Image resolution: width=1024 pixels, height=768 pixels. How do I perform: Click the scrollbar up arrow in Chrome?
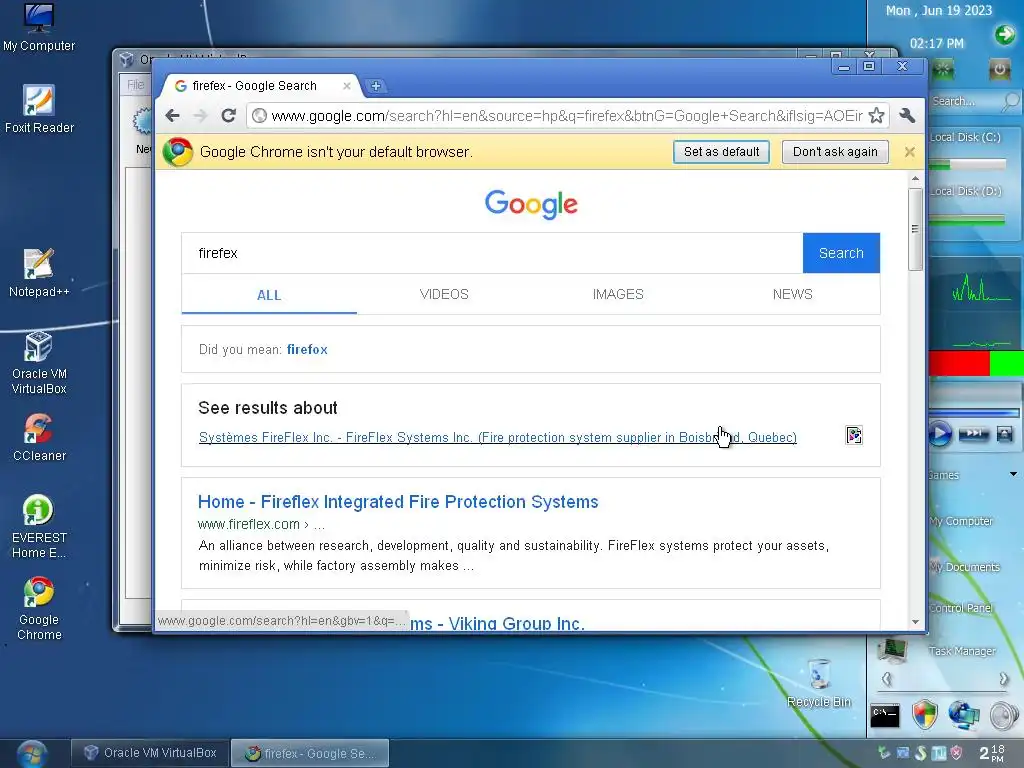point(915,178)
